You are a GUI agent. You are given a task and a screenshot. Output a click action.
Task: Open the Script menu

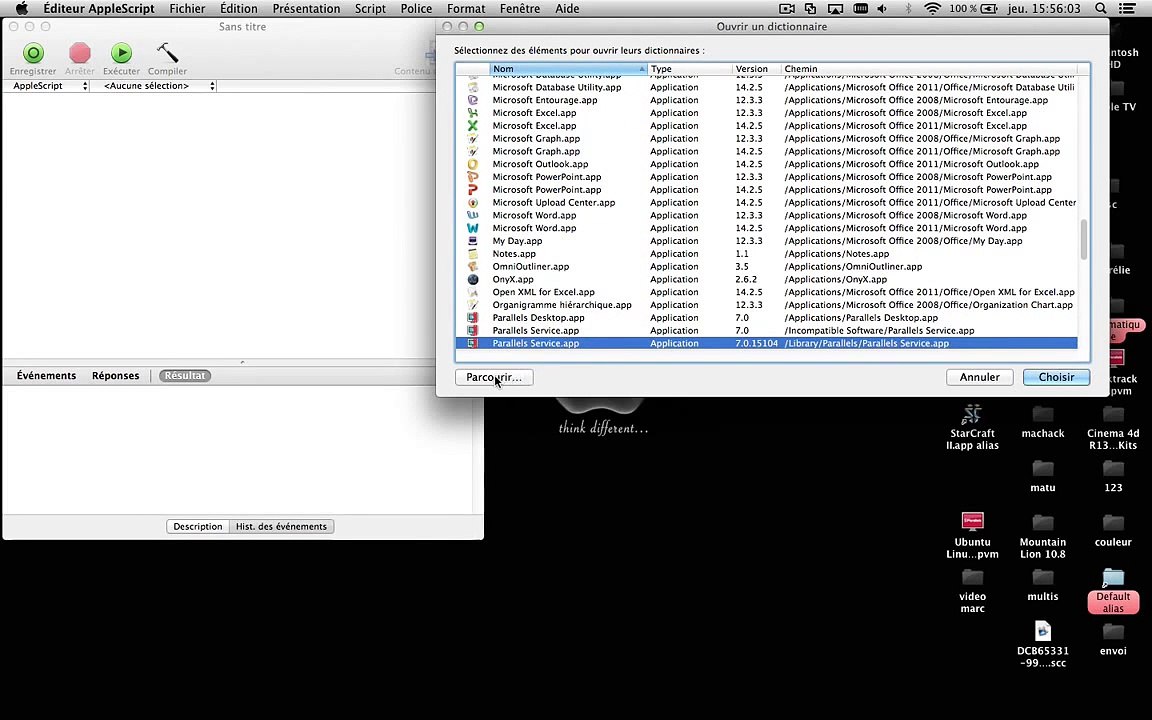[370, 9]
